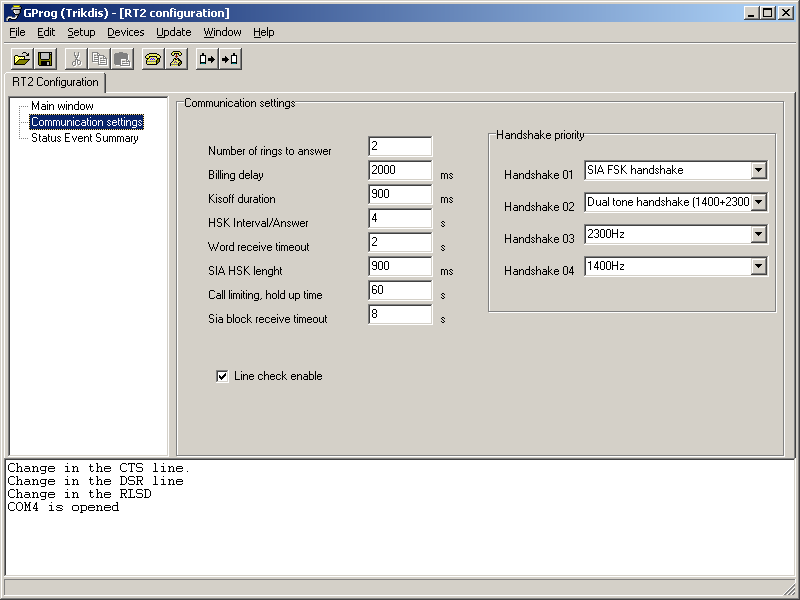Open the Handshake 03 2300Hz dropdown

tap(762, 234)
